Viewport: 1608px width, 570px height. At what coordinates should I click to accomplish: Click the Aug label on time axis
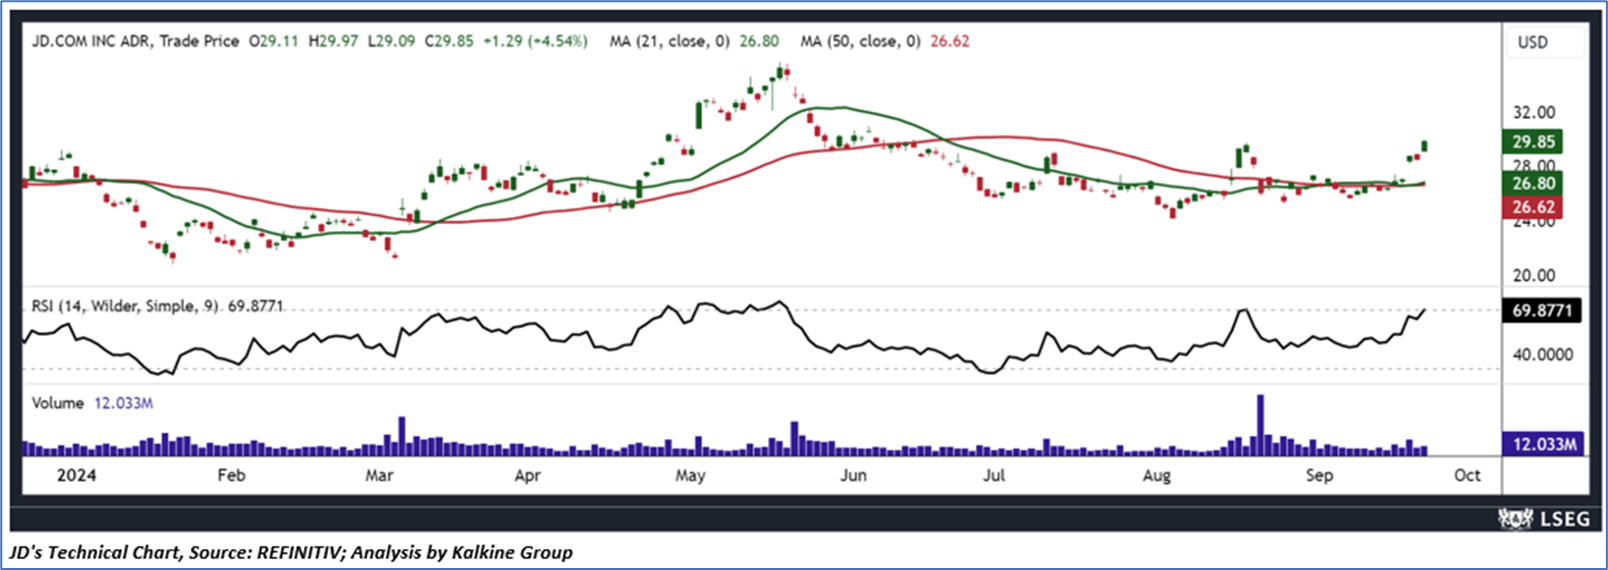coord(1157,475)
